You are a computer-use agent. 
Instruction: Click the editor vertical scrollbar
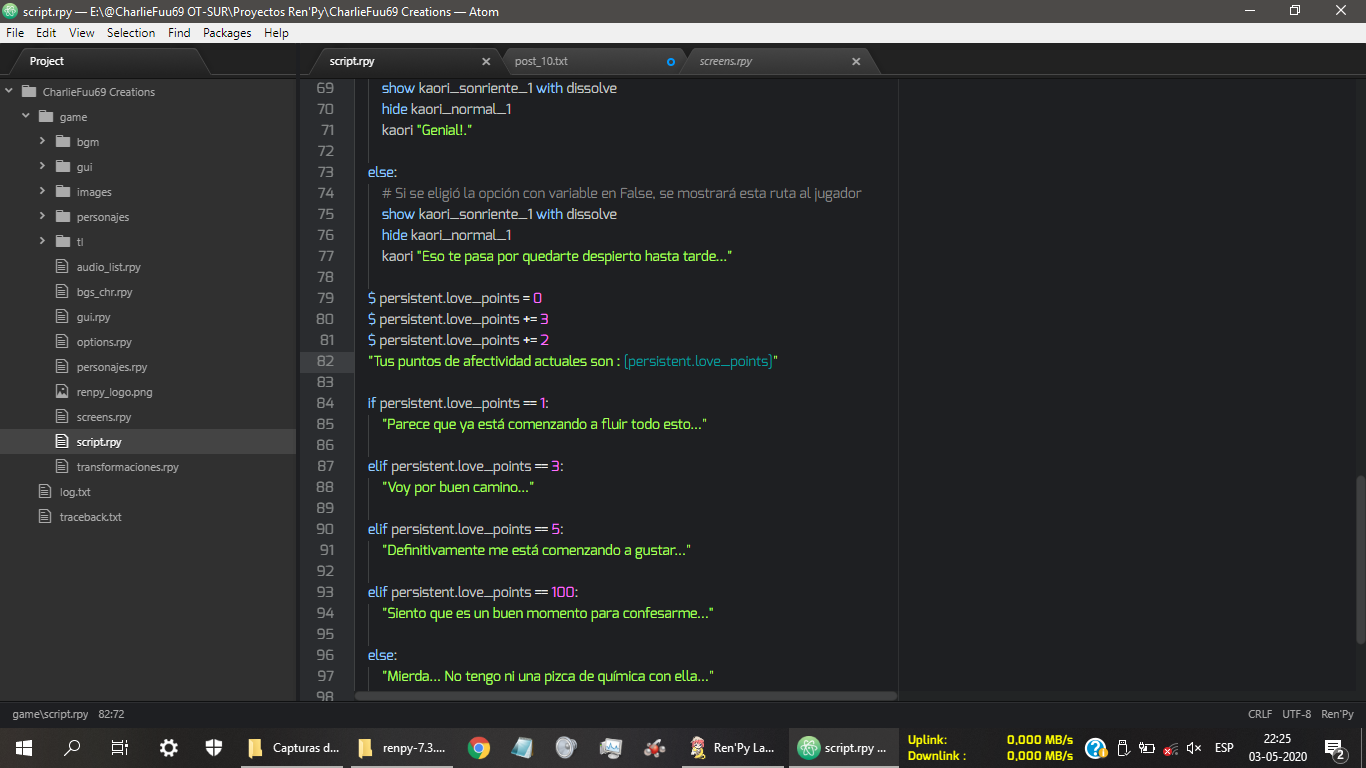click(x=1359, y=560)
